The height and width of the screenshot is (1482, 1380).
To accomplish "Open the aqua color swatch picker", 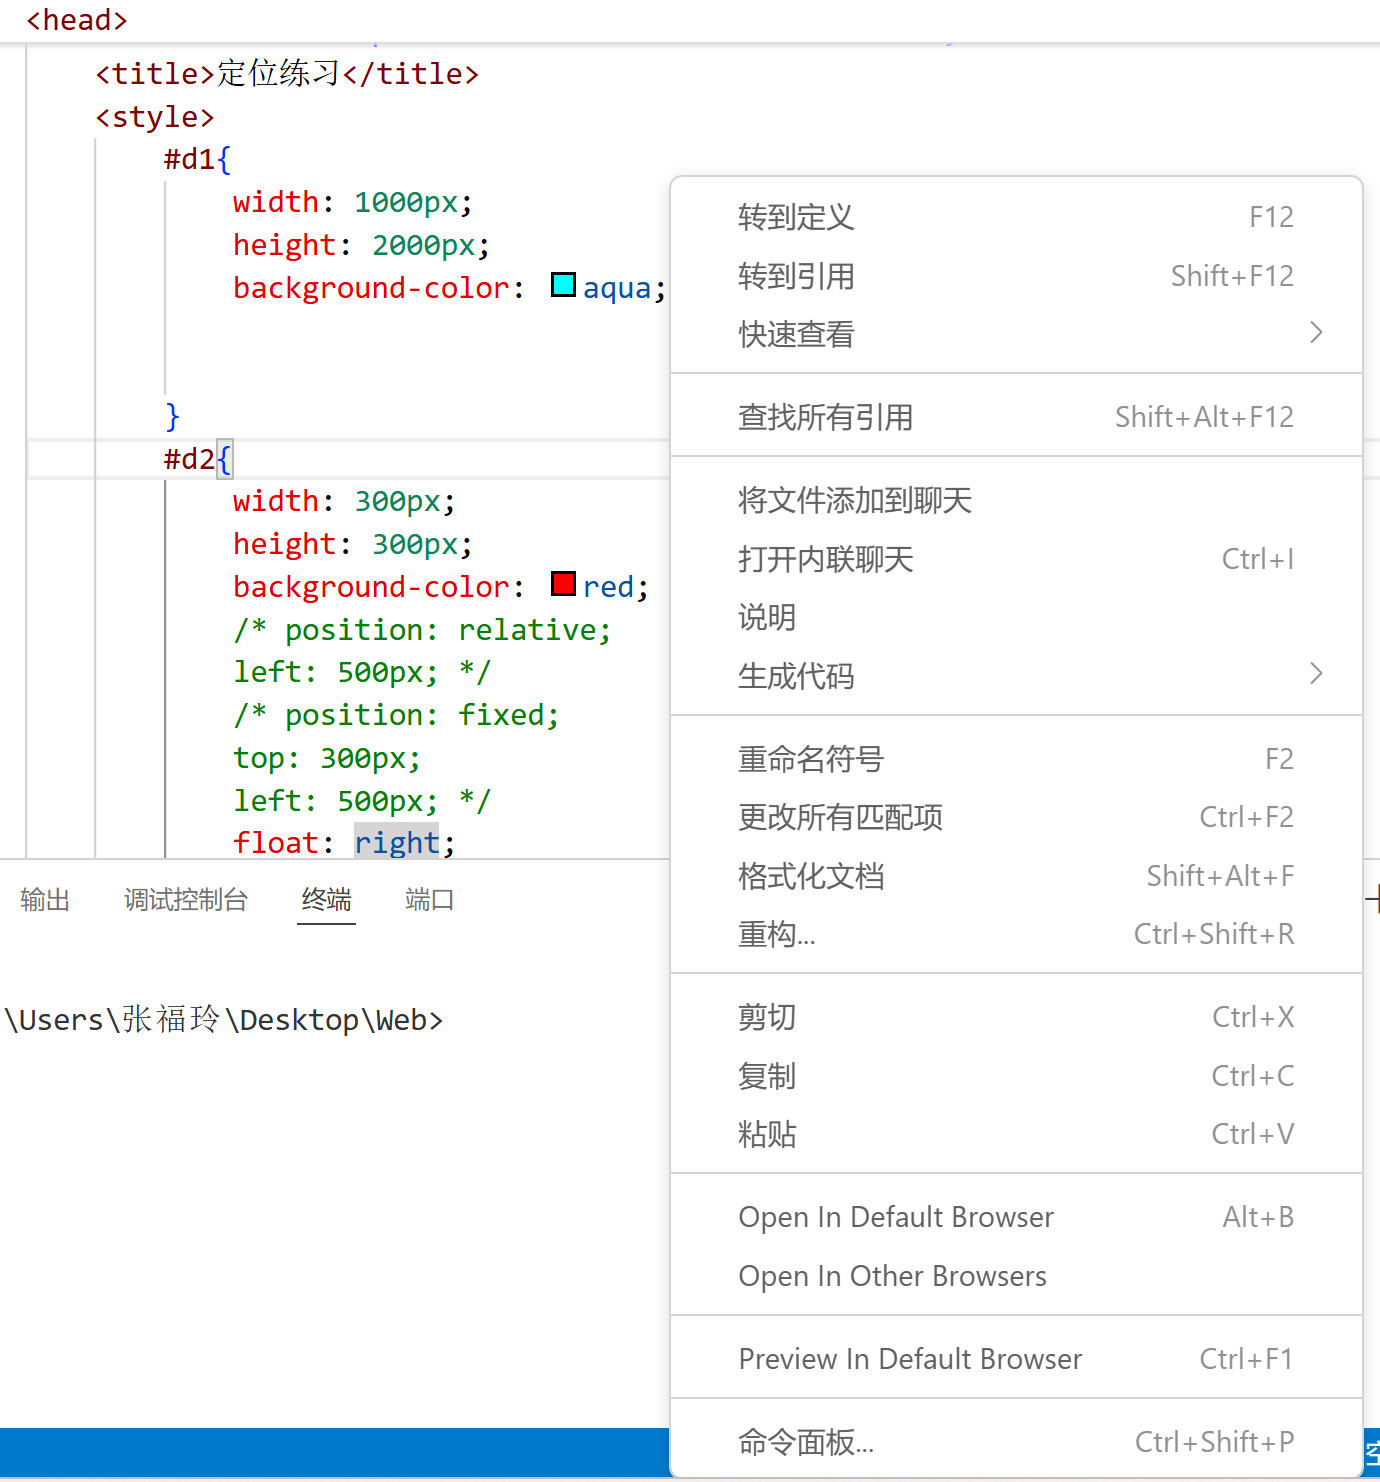I will [564, 285].
